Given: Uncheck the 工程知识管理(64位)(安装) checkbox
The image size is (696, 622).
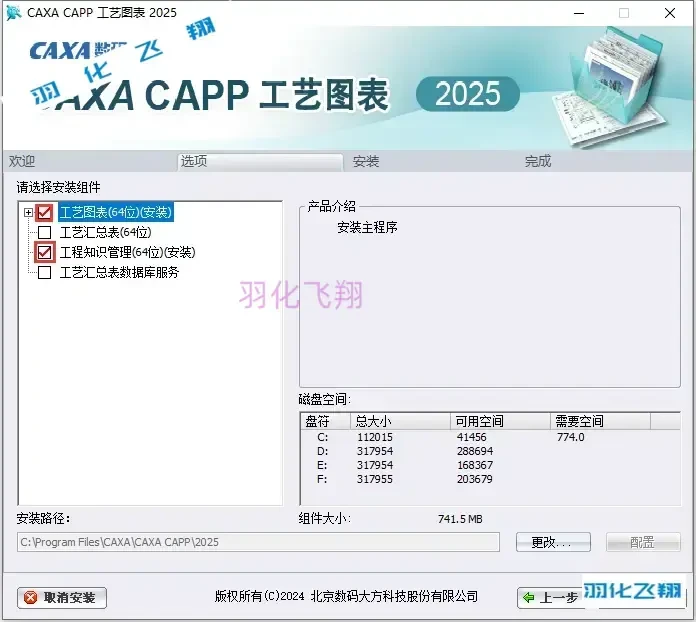Looking at the screenshot, I should [x=44, y=252].
